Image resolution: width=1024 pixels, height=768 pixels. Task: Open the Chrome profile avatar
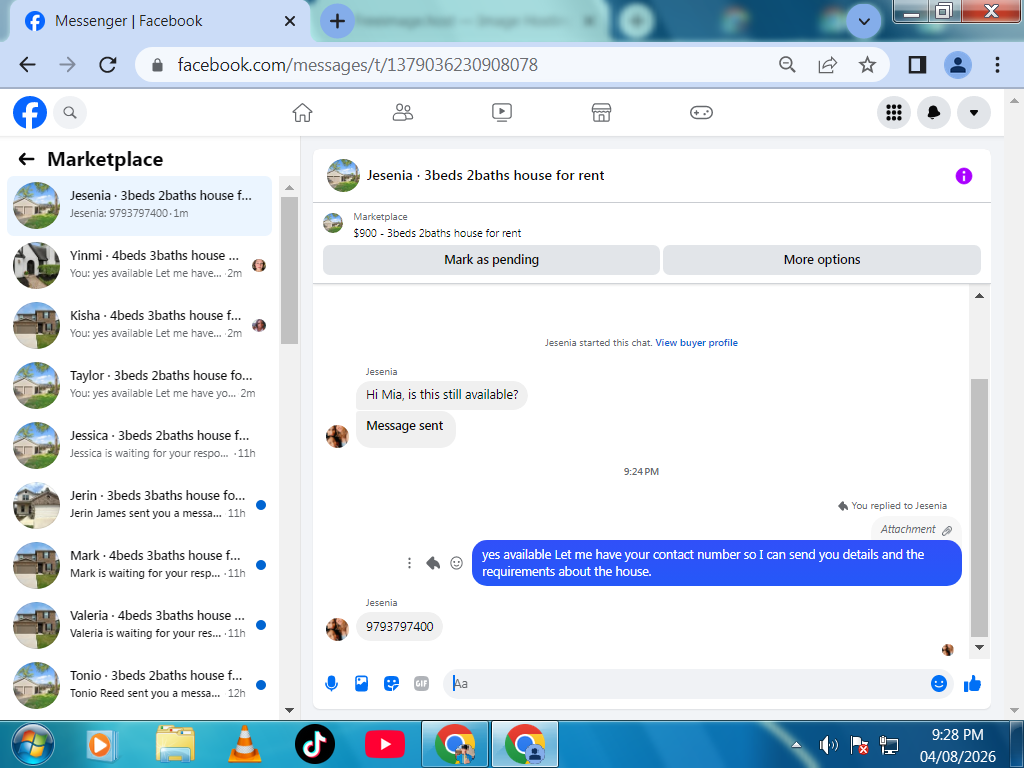[x=957, y=65]
